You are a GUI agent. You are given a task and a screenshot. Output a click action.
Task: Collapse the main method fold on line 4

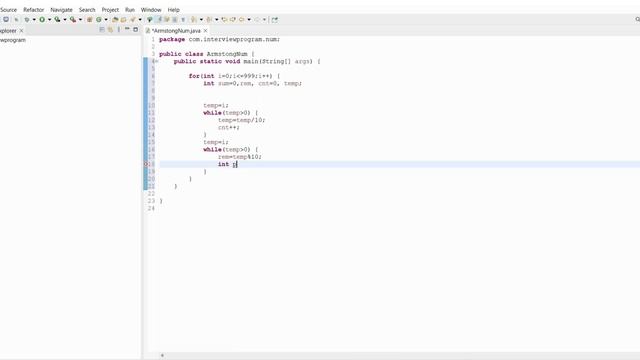[157, 61]
